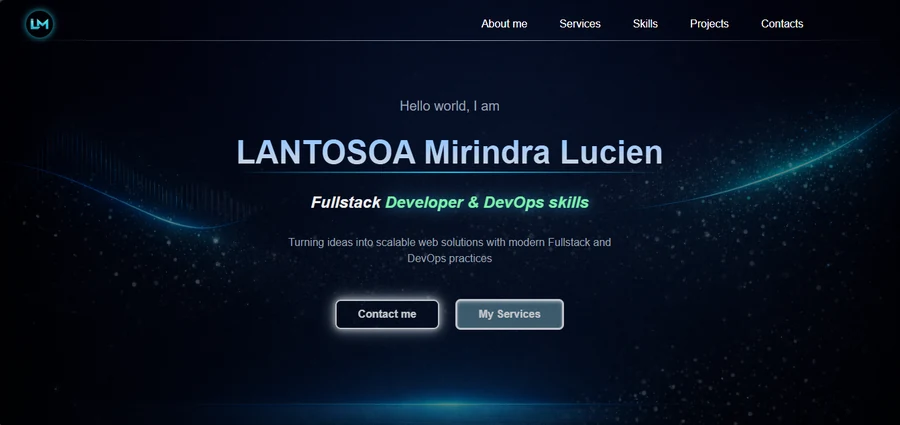Click the Contact me button
The height and width of the screenshot is (425, 900).
click(x=387, y=314)
